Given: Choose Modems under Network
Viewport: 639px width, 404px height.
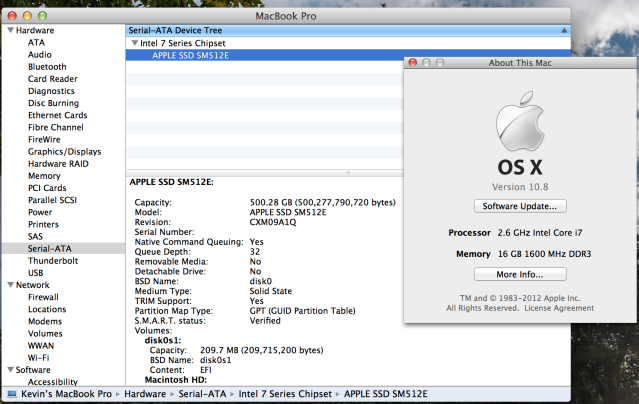Looking at the screenshot, I should tap(45, 321).
